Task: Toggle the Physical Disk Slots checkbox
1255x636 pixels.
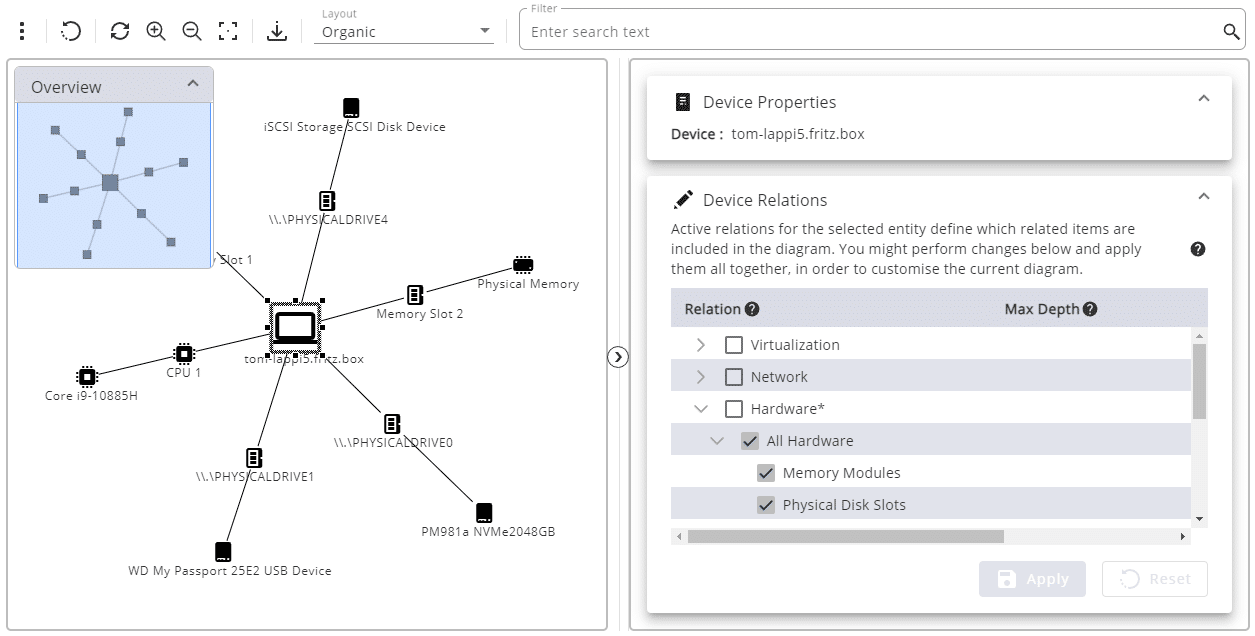Action: click(x=766, y=505)
